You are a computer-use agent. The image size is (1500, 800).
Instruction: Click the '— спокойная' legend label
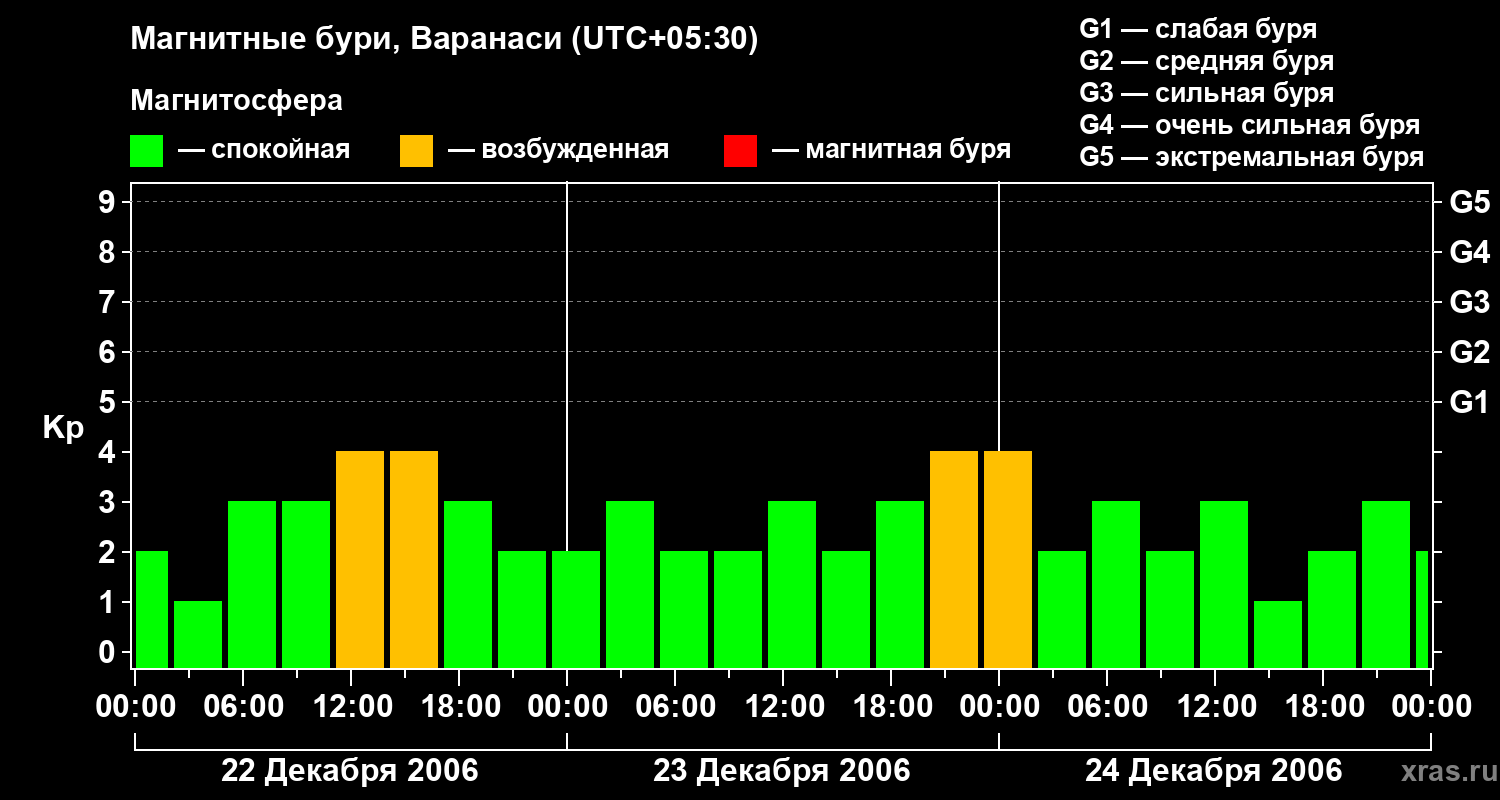pos(264,151)
